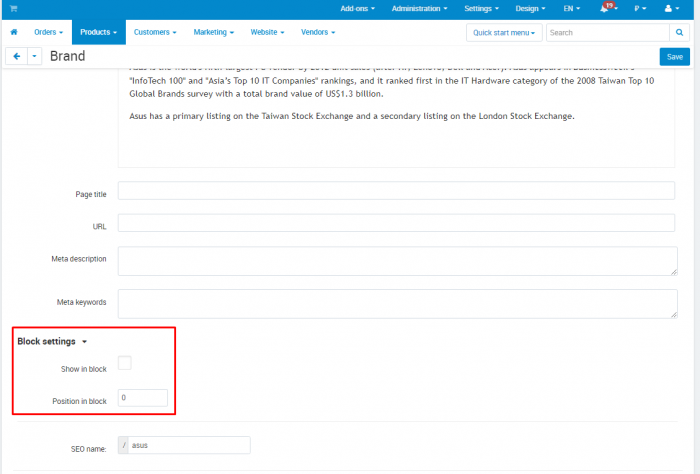
Task: Open the Vendors dropdown menu
Action: coord(318,32)
